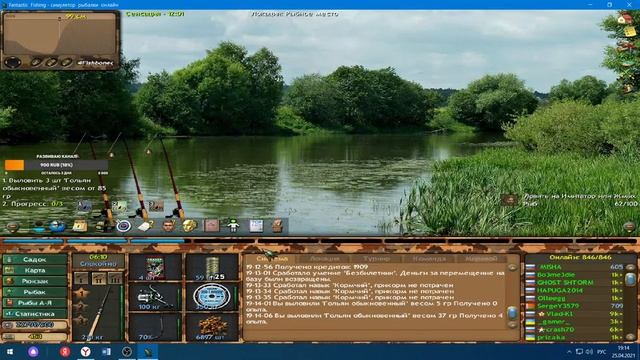Switch to the Турнир chat tab
The width and height of the screenshot is (640, 360).
pos(376,258)
